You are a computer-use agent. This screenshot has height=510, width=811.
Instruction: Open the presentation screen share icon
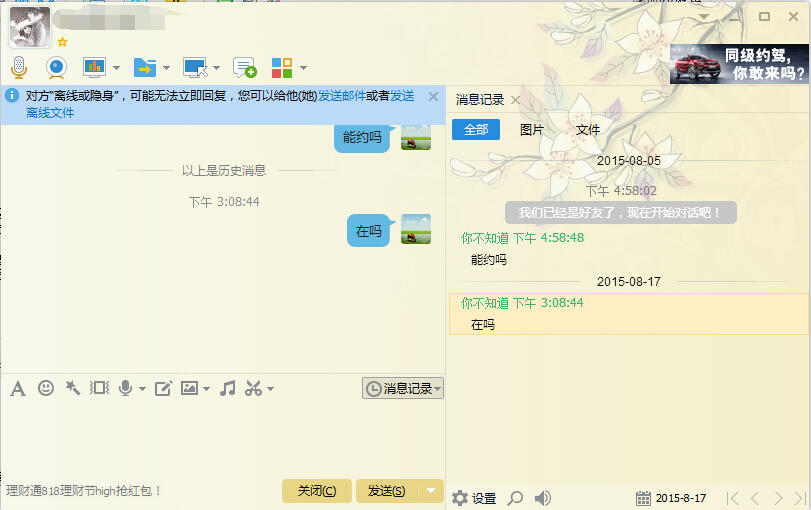click(x=95, y=68)
